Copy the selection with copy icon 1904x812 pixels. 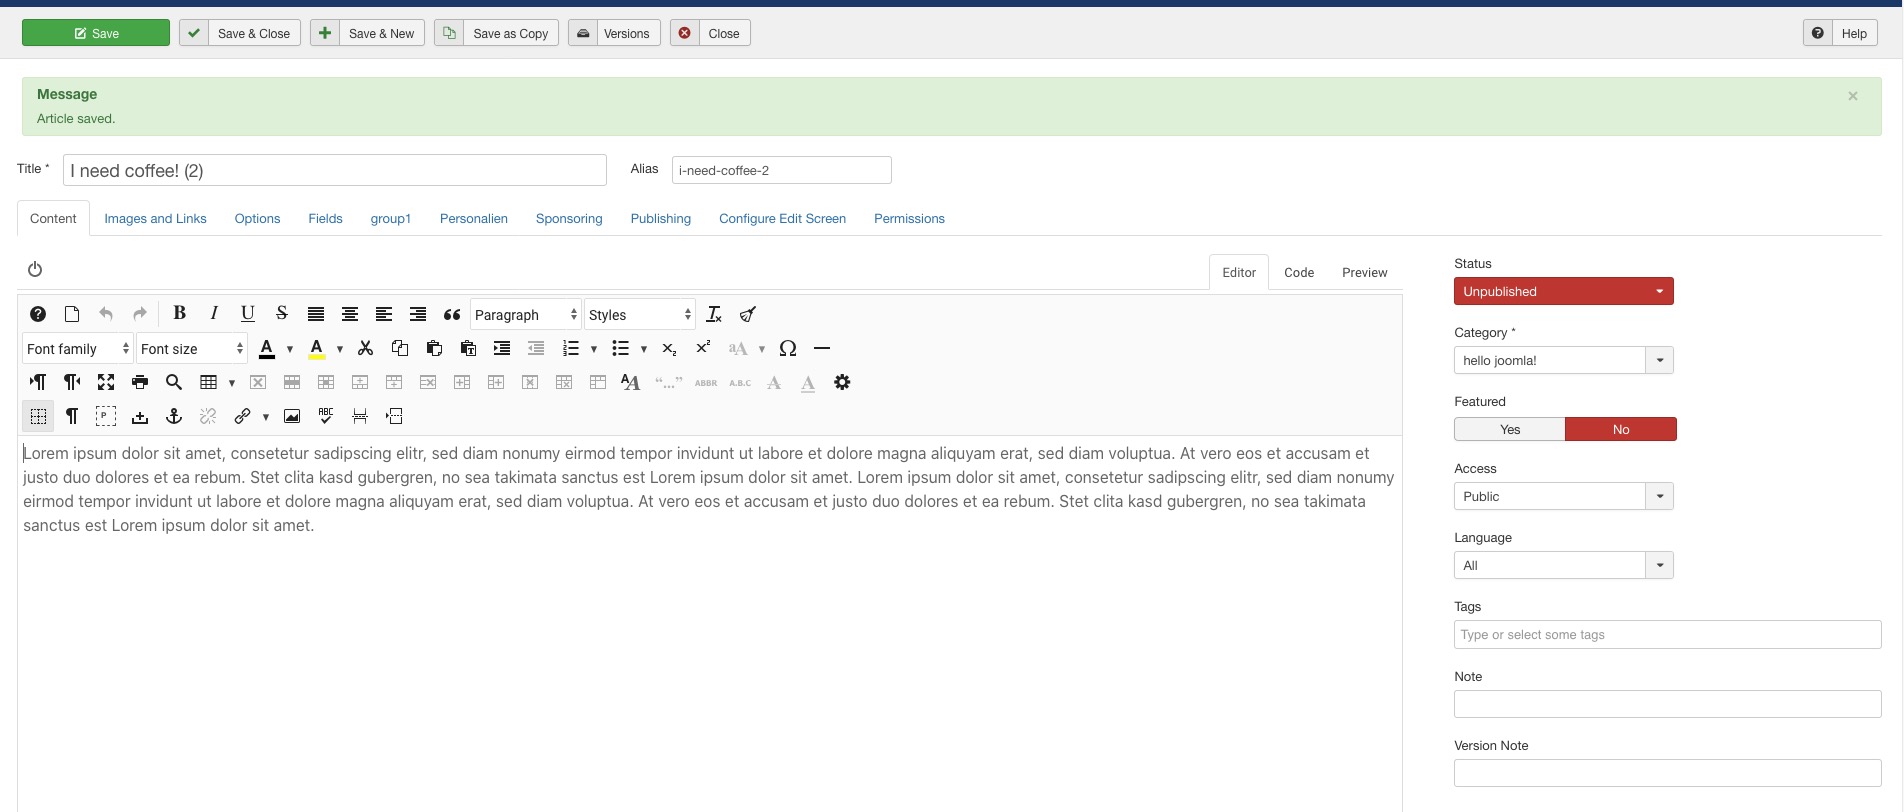point(400,348)
